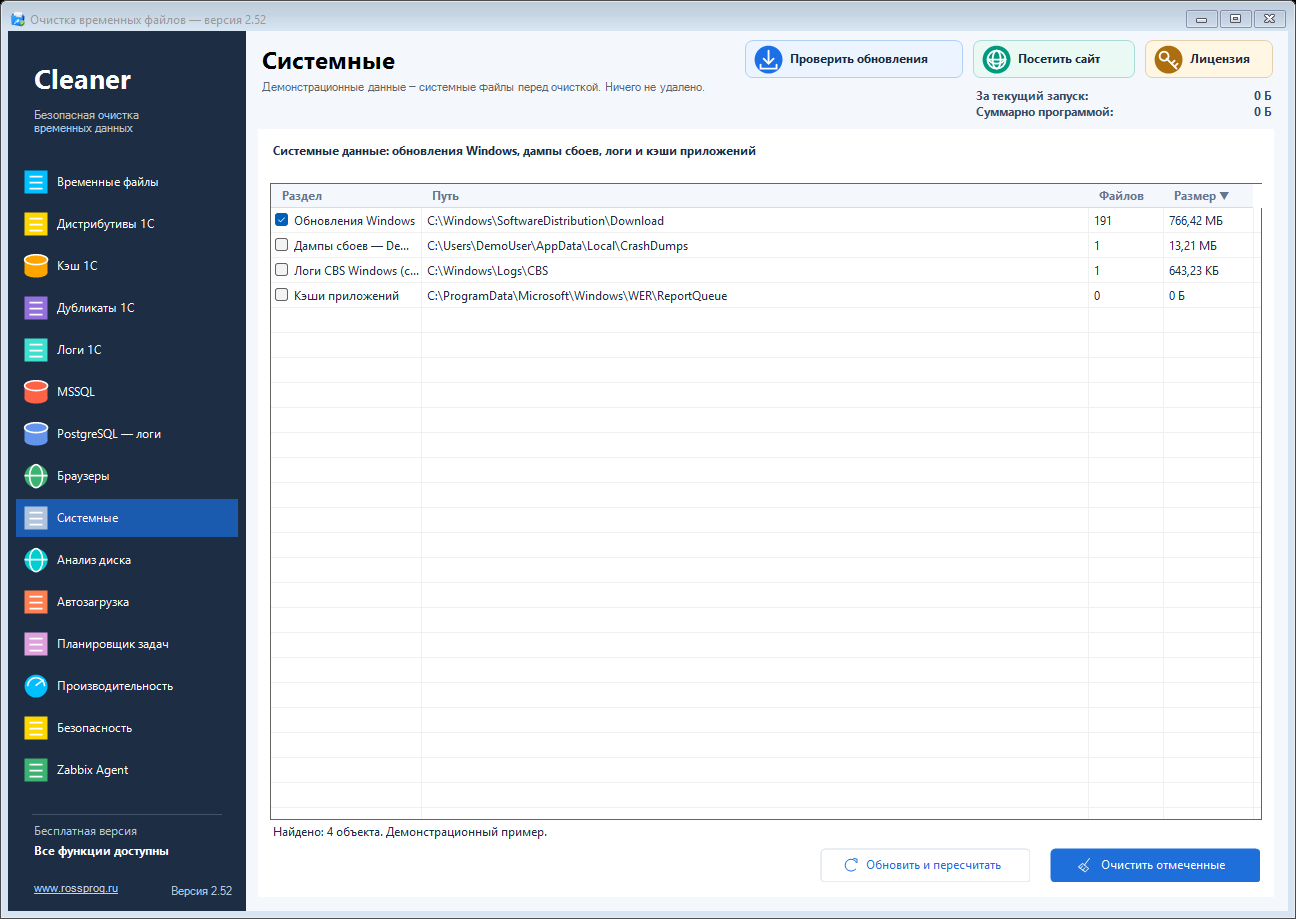Enable the Логи CBS Windows checkbox
Viewport: 1296px width, 919px height.
[x=282, y=270]
